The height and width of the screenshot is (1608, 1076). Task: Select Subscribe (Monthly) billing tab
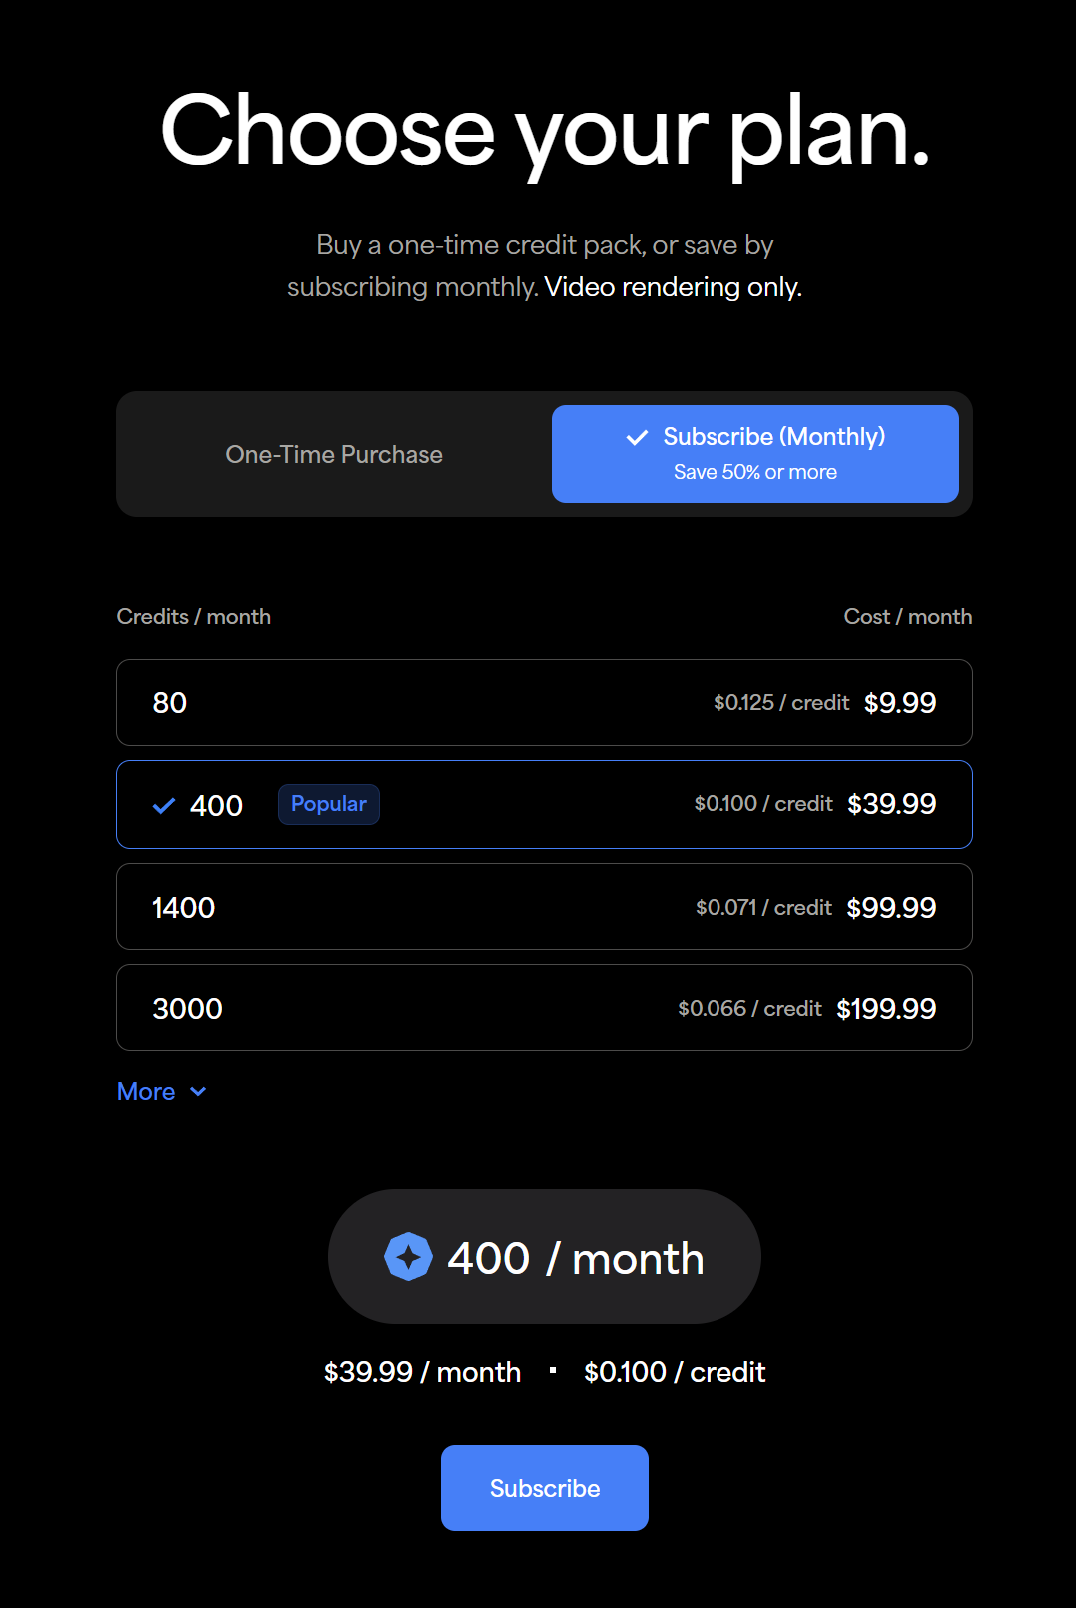(x=755, y=453)
